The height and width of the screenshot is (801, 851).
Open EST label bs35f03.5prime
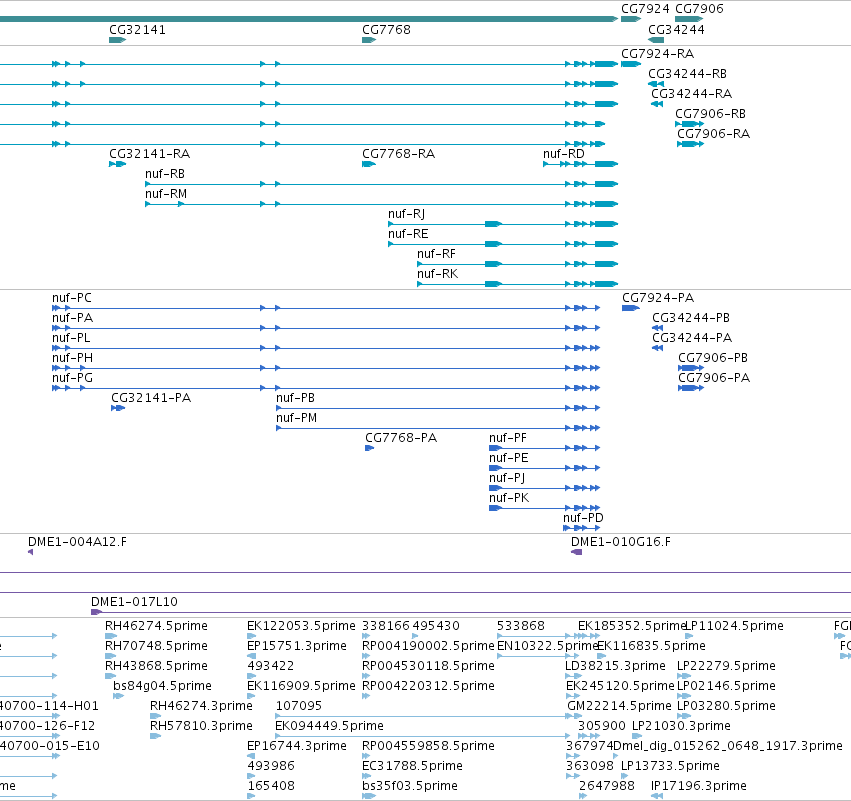click(410, 786)
